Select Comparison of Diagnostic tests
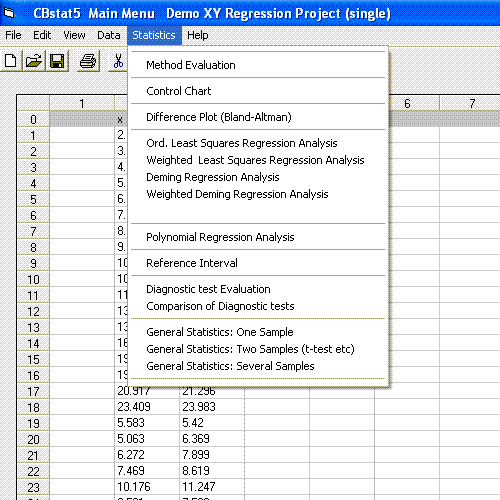Screen dimensions: 500x500 point(258,306)
